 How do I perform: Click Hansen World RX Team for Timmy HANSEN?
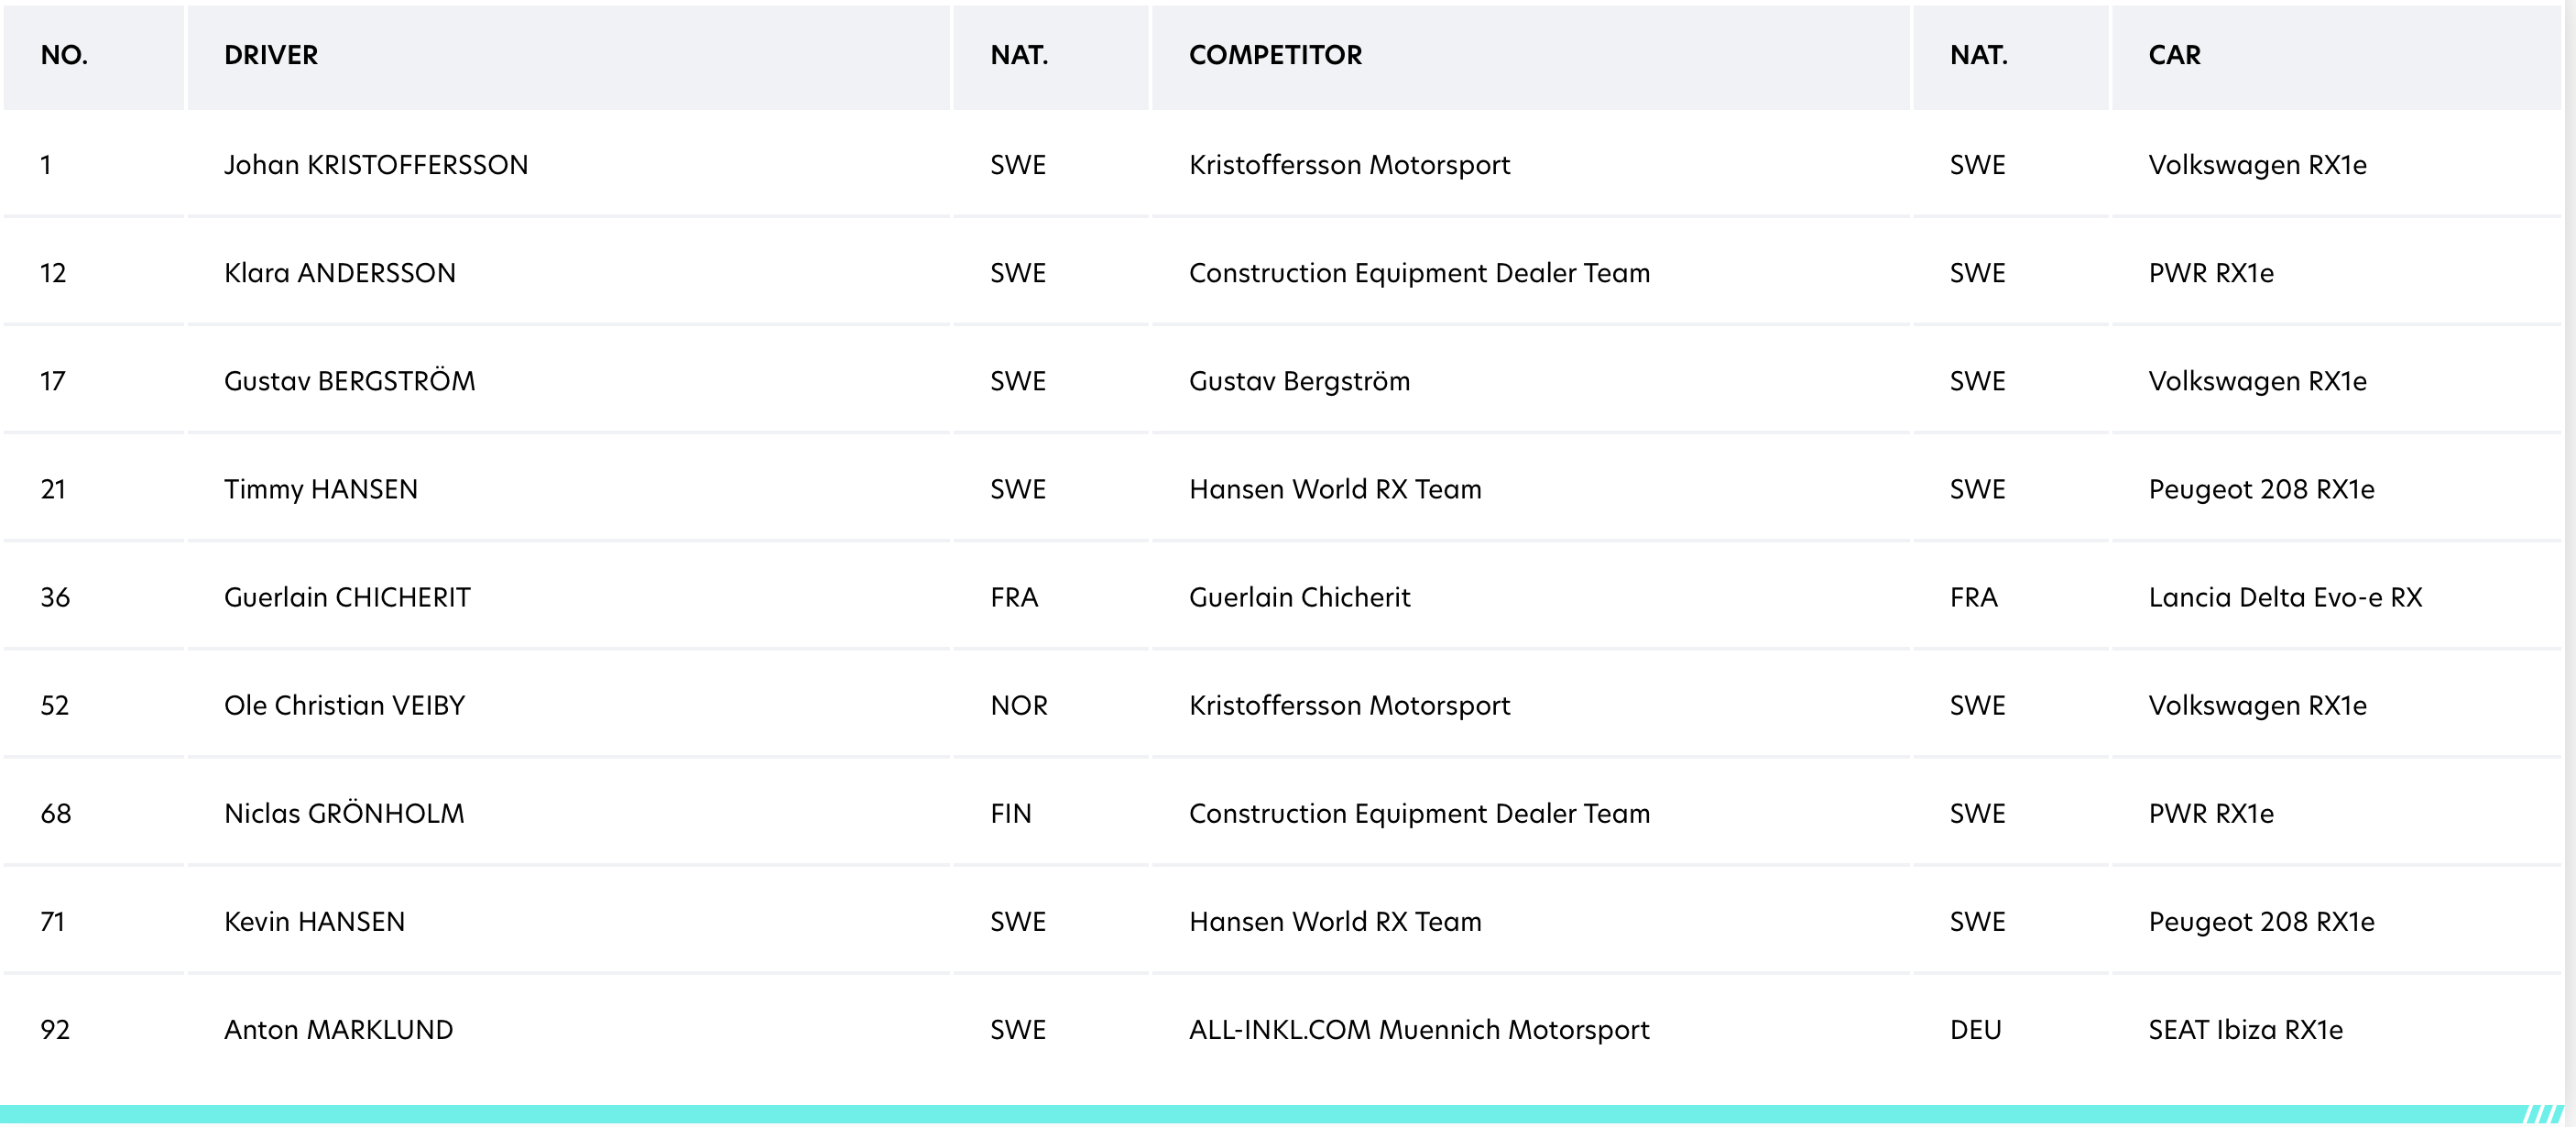click(x=1335, y=489)
